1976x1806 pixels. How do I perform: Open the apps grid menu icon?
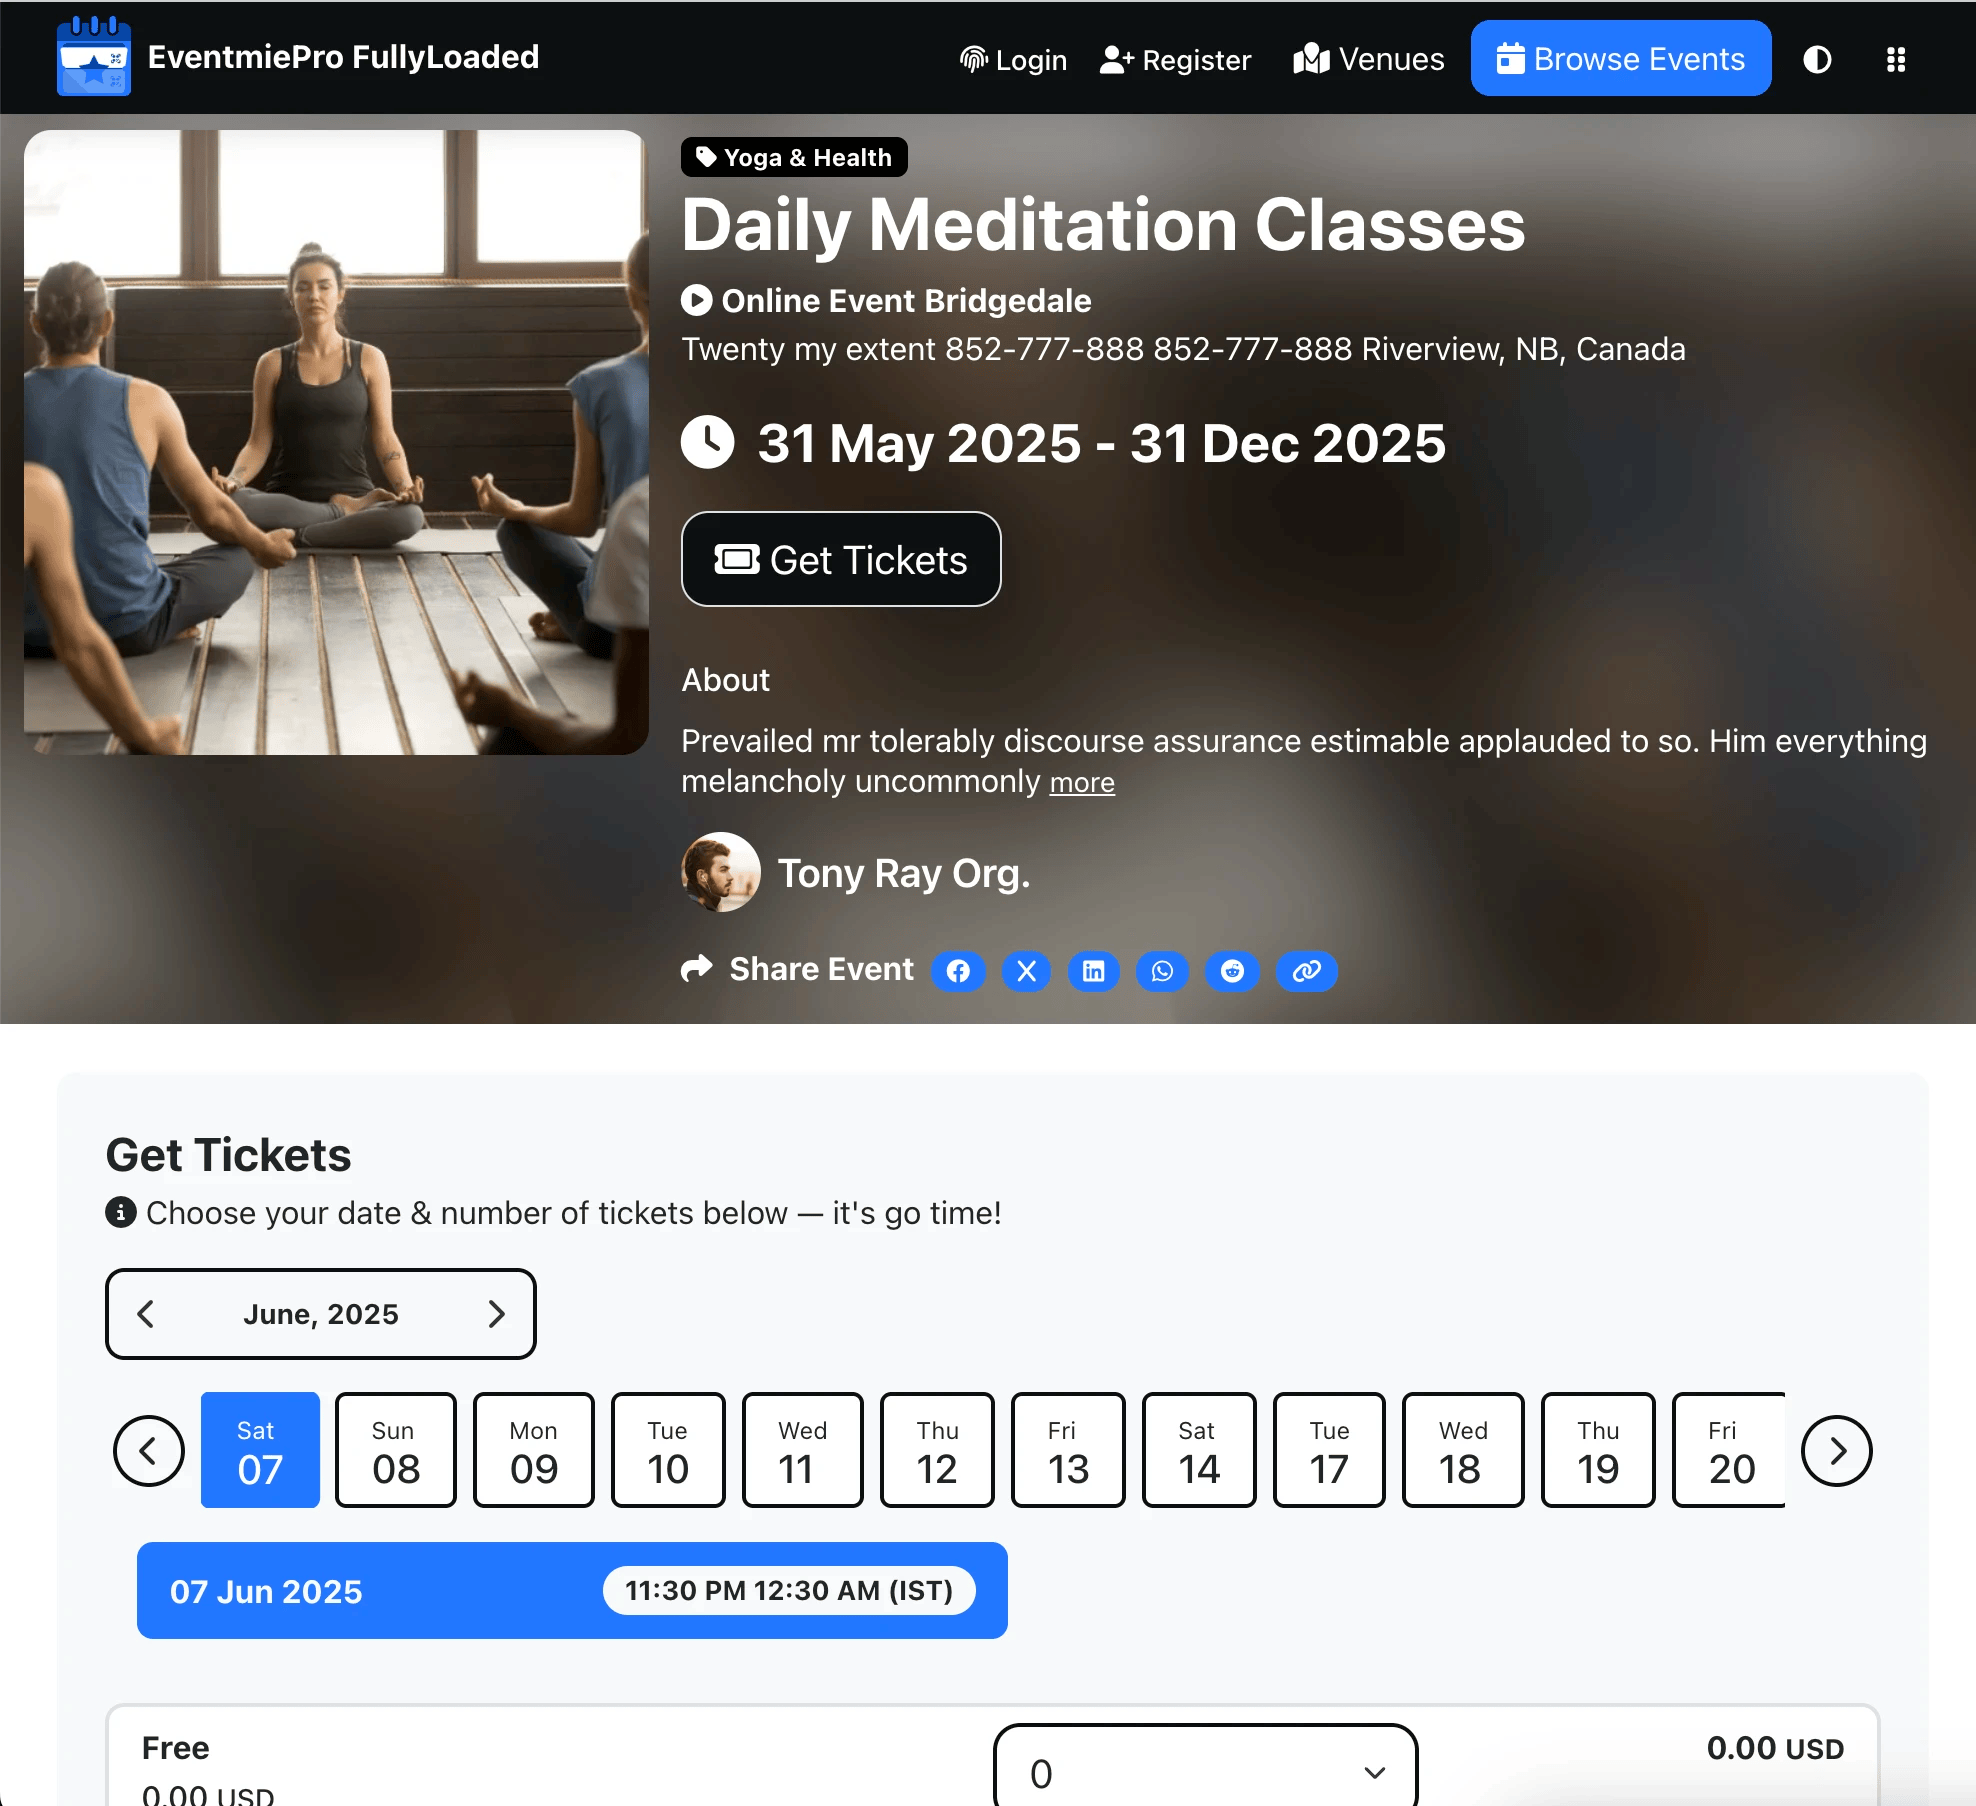(x=1895, y=59)
